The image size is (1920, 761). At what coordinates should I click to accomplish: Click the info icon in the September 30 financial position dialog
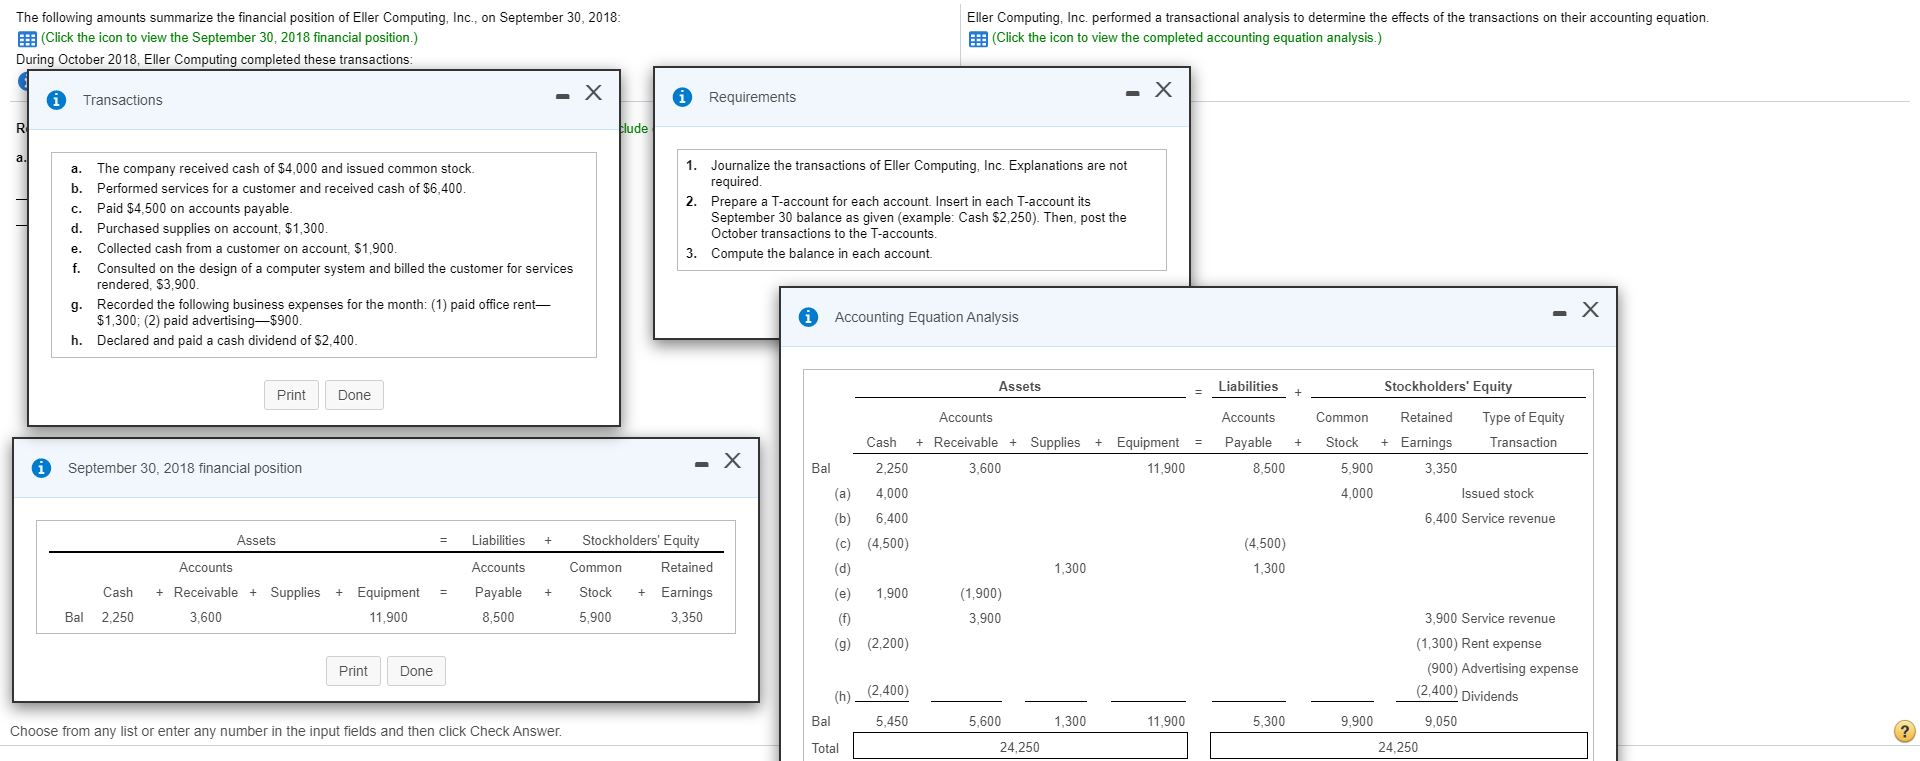[41, 468]
